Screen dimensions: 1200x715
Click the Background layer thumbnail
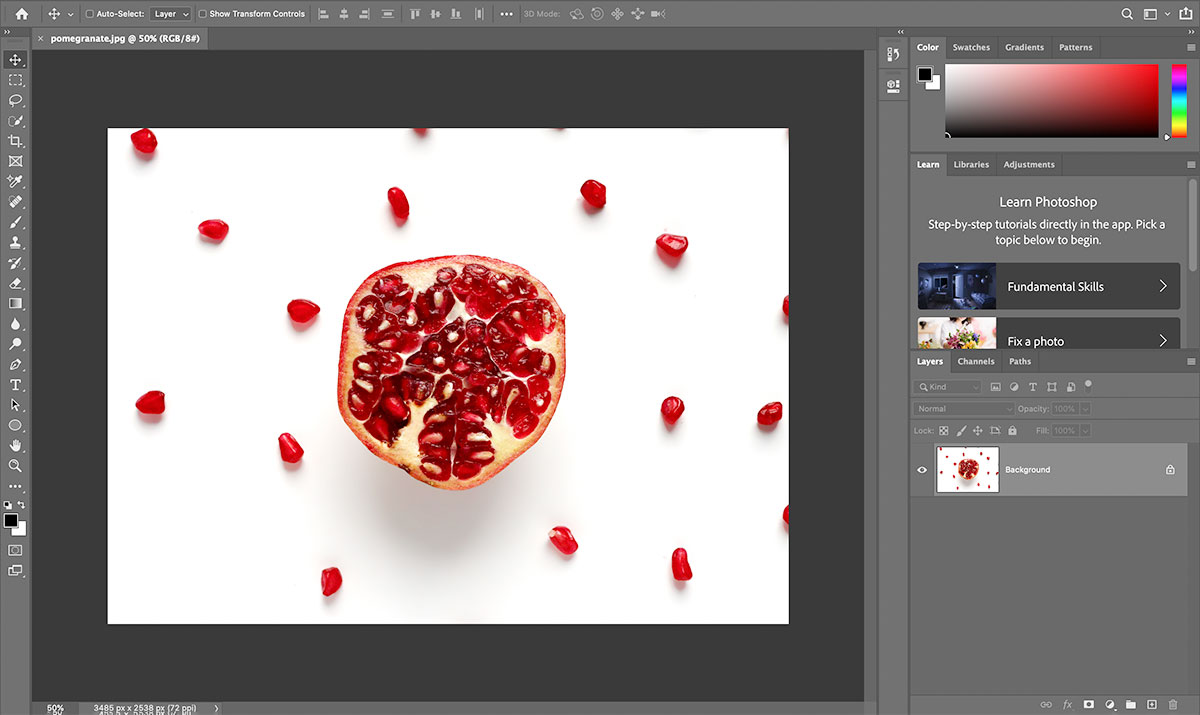[x=967, y=470]
